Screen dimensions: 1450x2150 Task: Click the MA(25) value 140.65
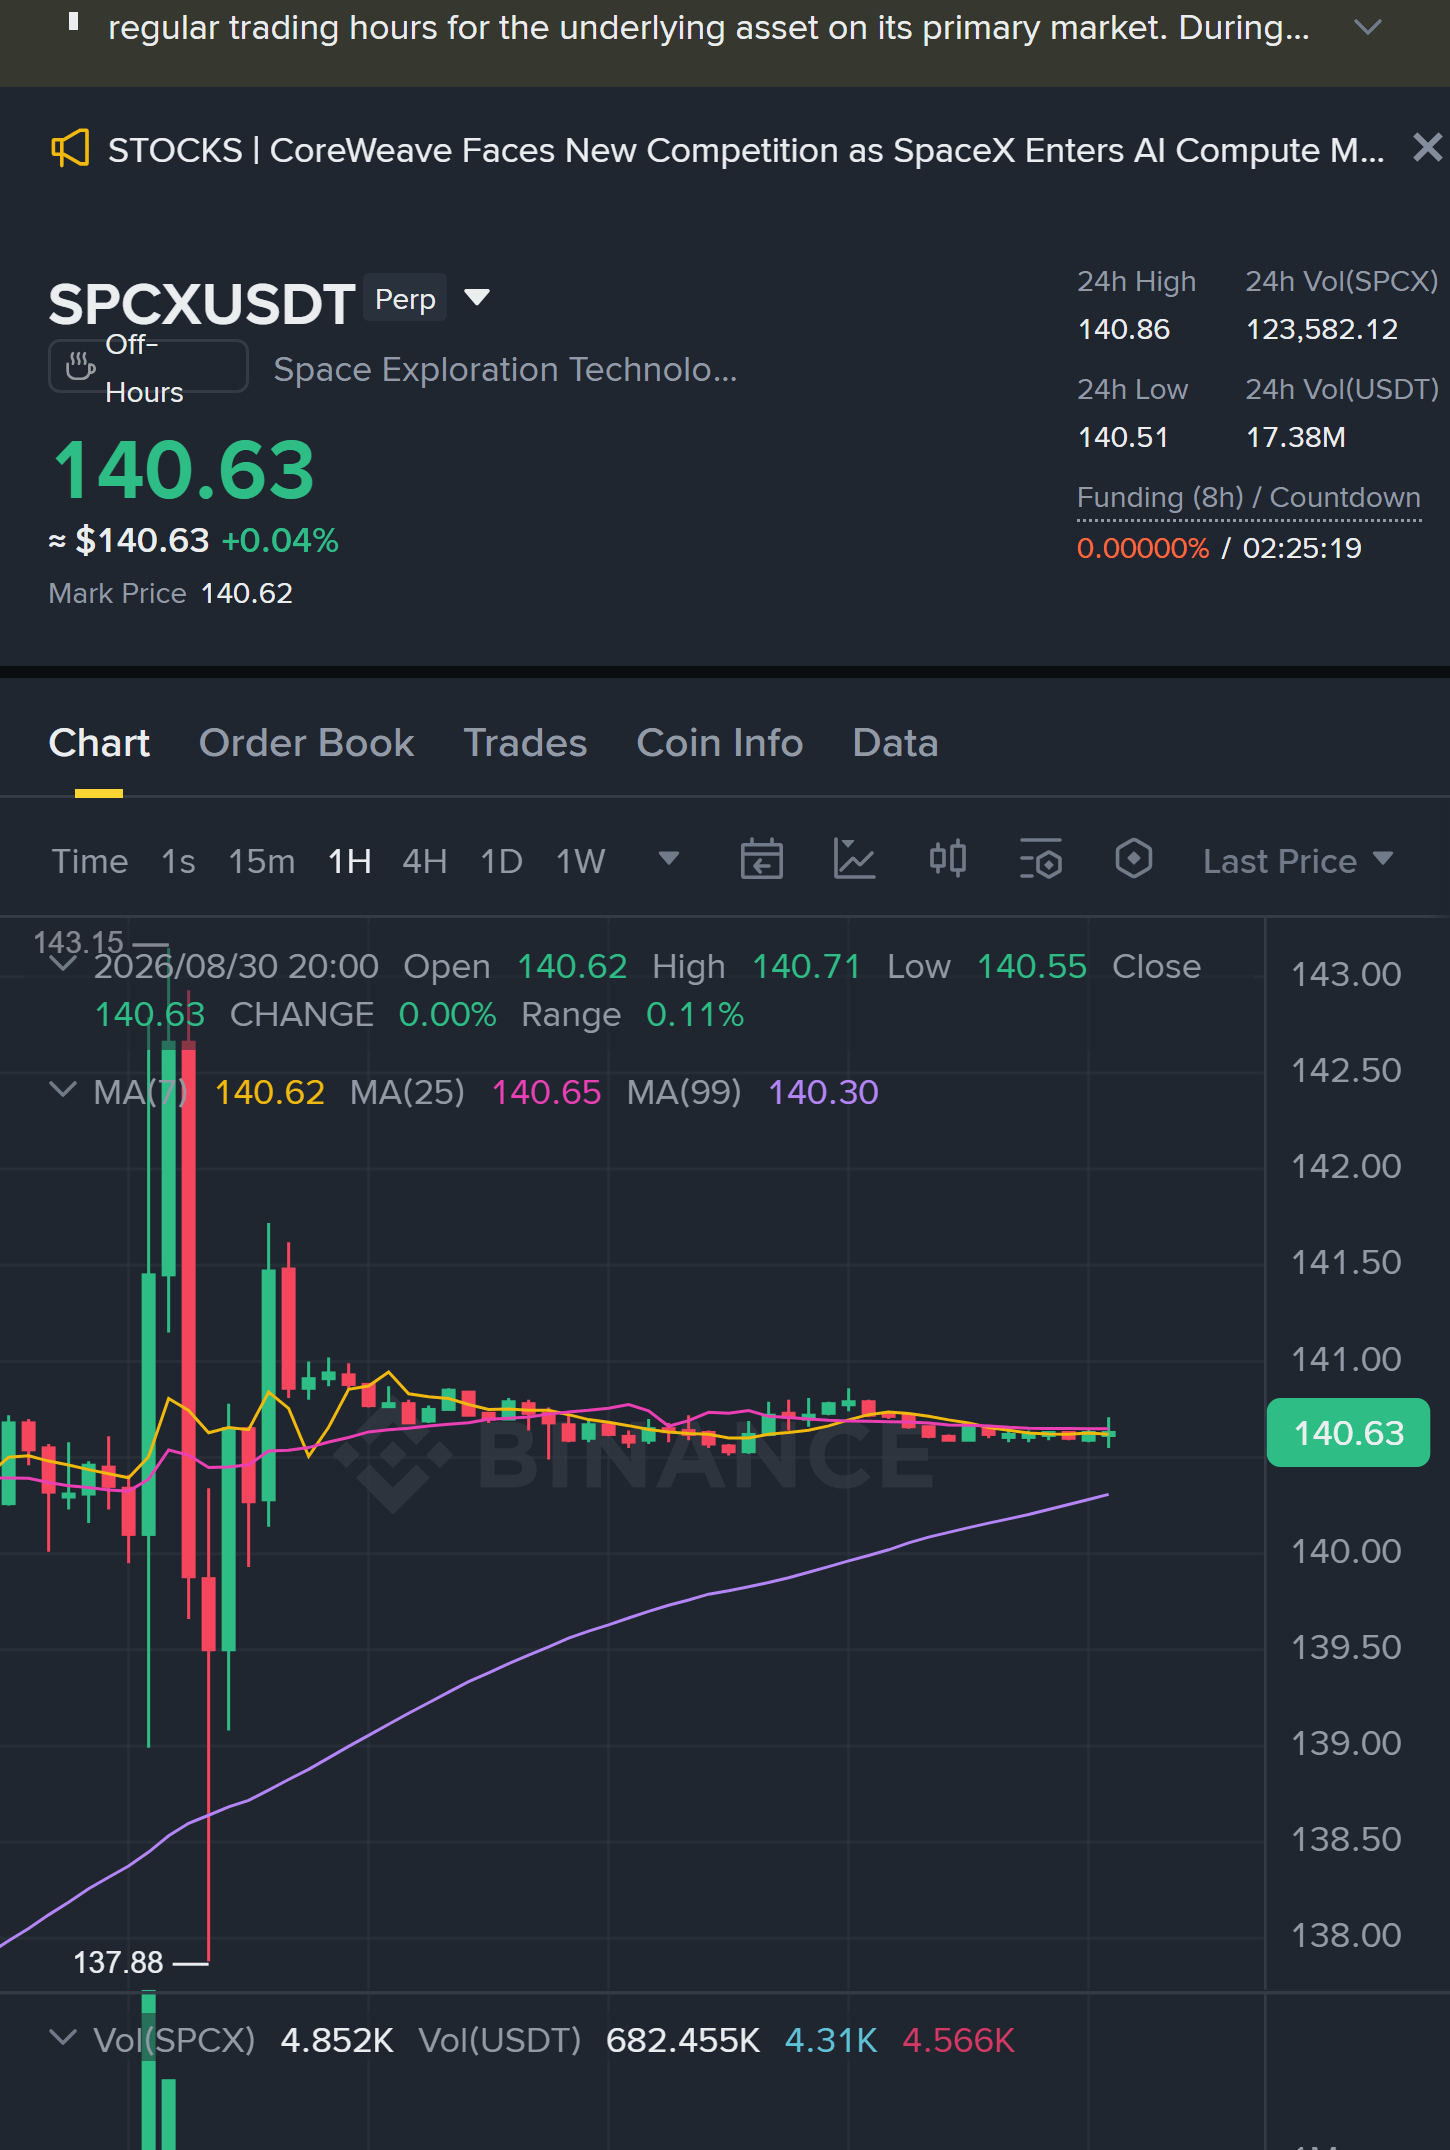click(547, 1092)
